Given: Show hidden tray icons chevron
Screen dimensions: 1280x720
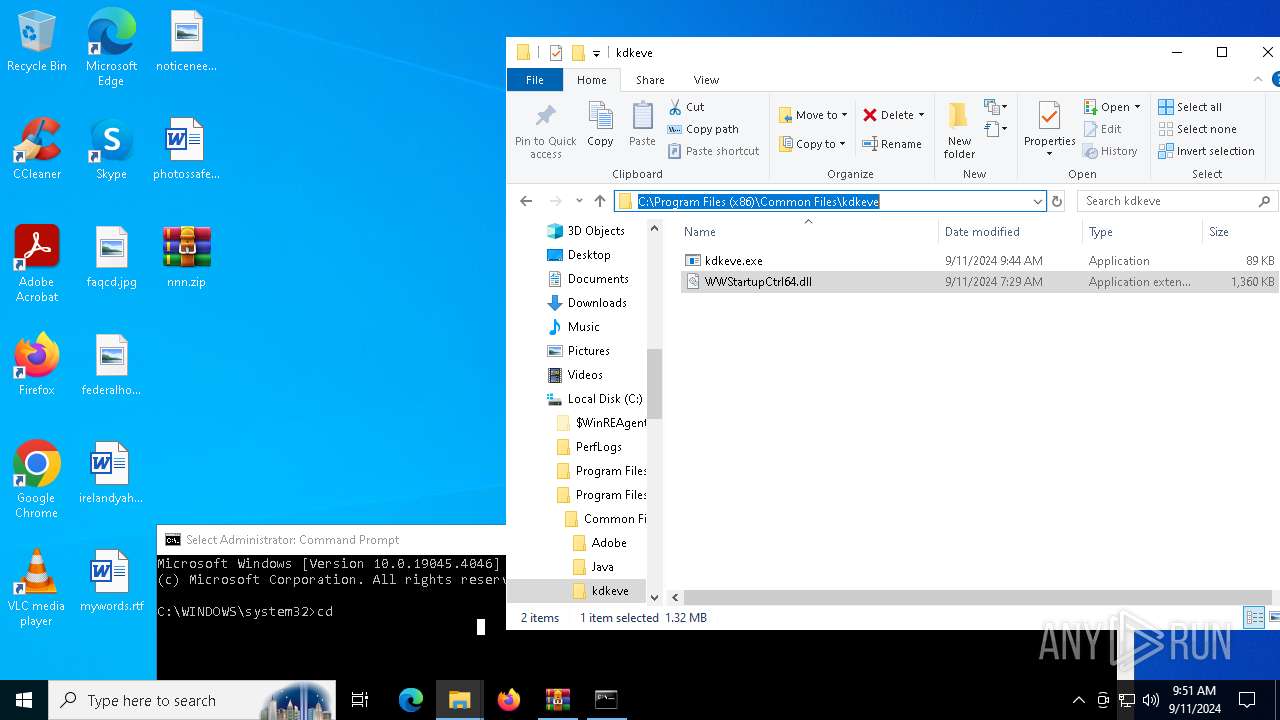Looking at the screenshot, I should coord(1078,700).
